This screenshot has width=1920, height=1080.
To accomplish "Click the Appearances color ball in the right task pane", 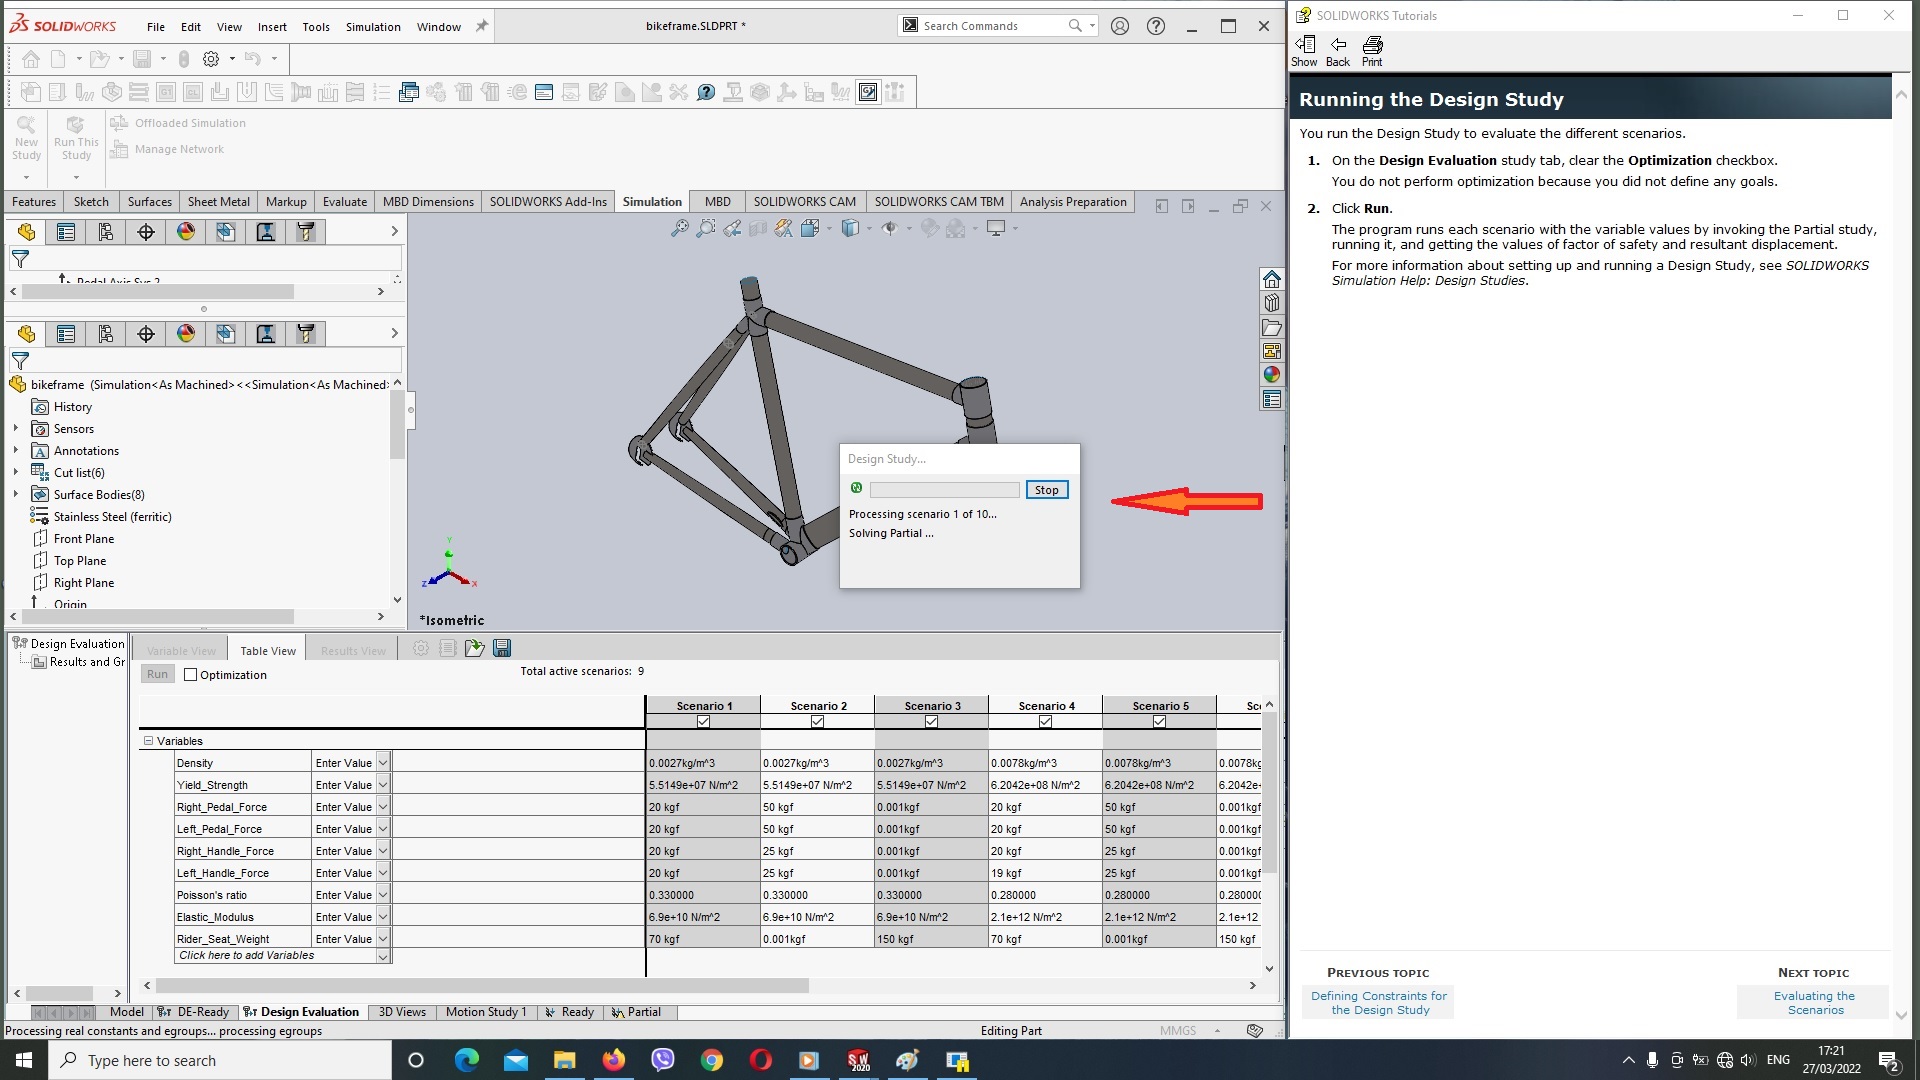I will coord(1272,375).
